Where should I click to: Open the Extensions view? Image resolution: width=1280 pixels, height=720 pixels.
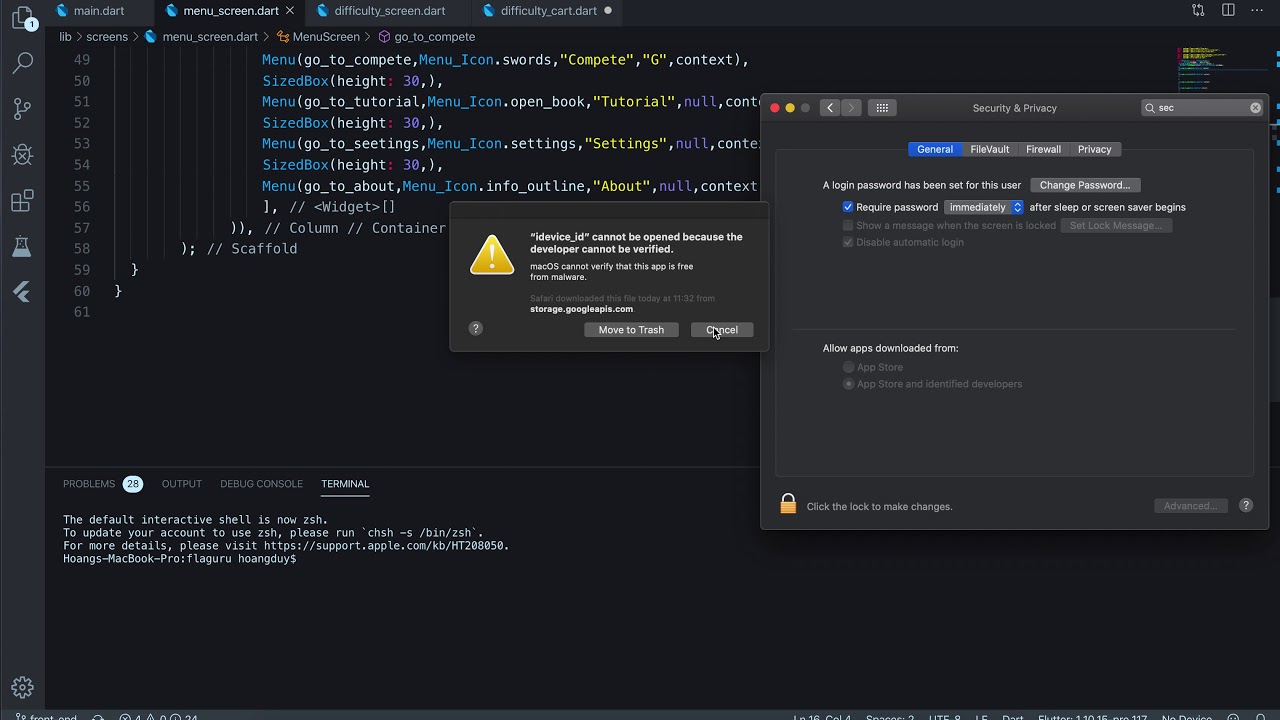[22, 201]
